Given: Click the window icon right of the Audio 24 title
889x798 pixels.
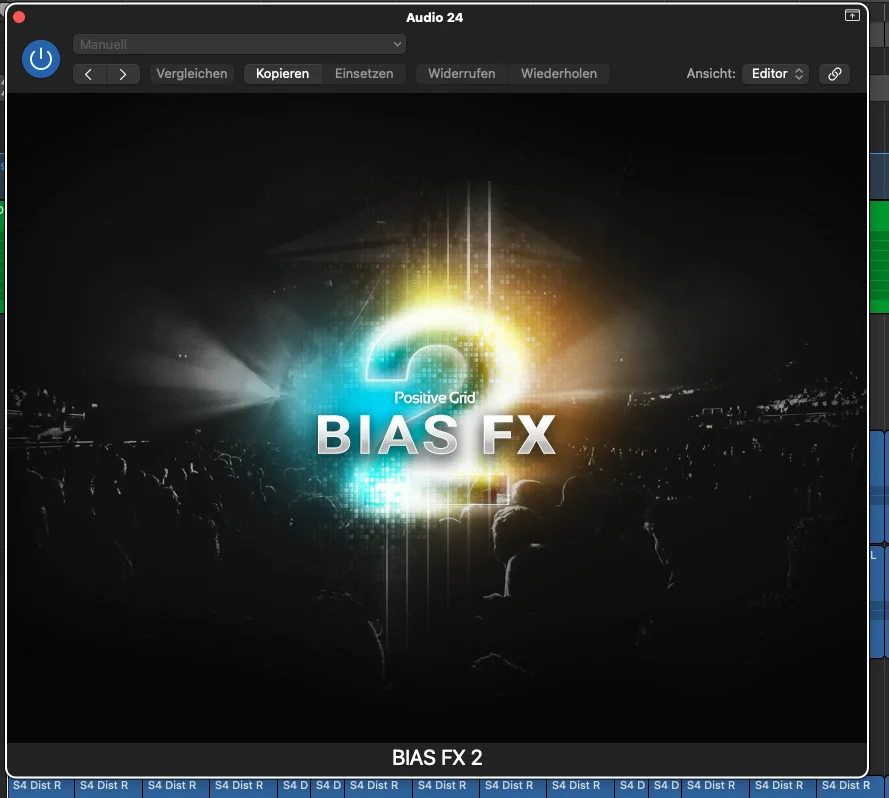Looking at the screenshot, I should tap(852, 15).
